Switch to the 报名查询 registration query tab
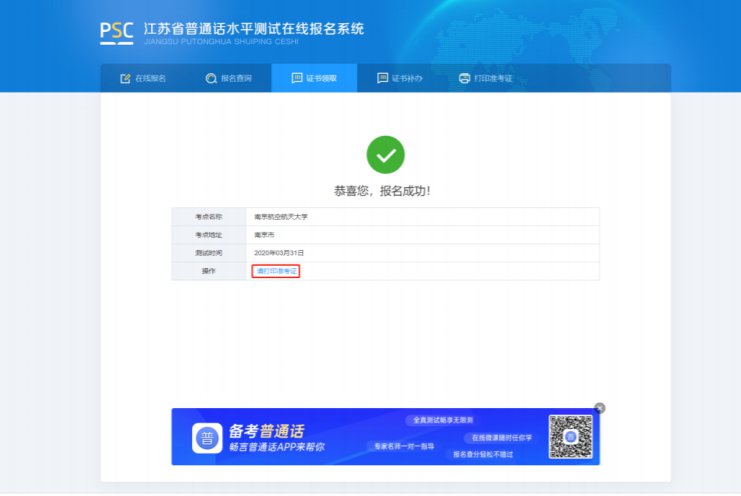Screen dimensions: 741x496 (x=229, y=78)
